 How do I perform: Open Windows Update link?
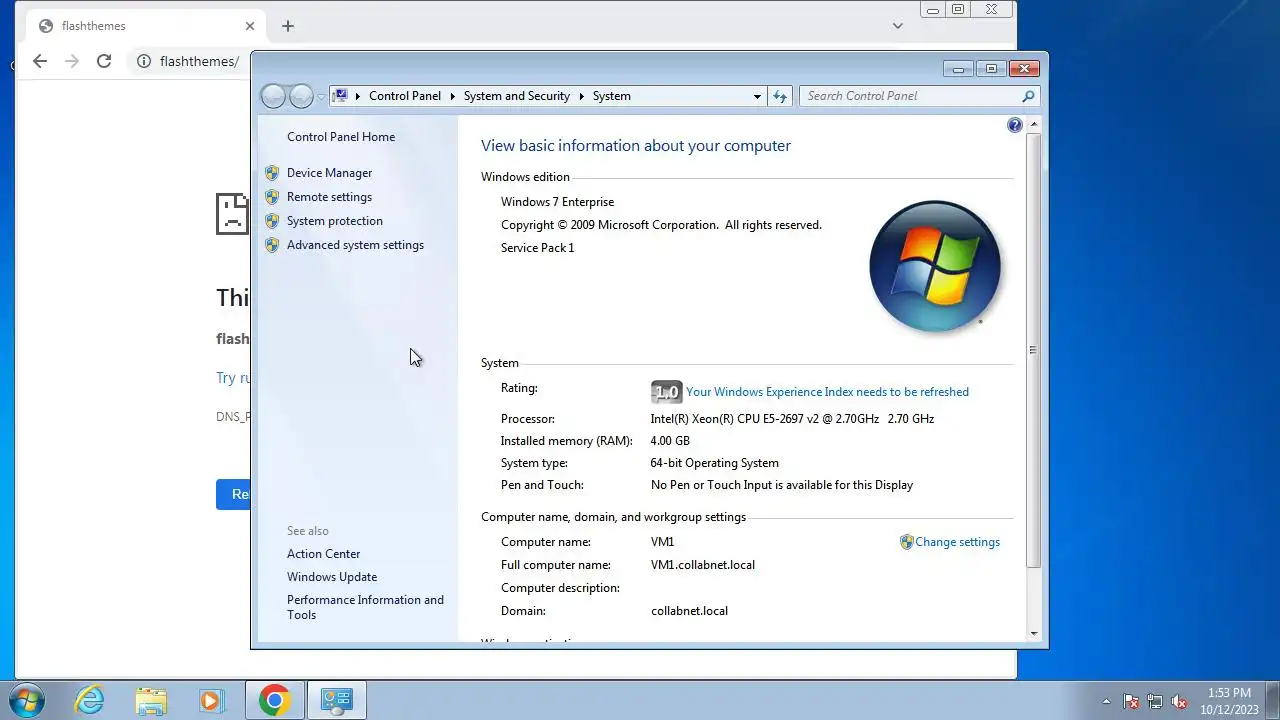pos(332,577)
